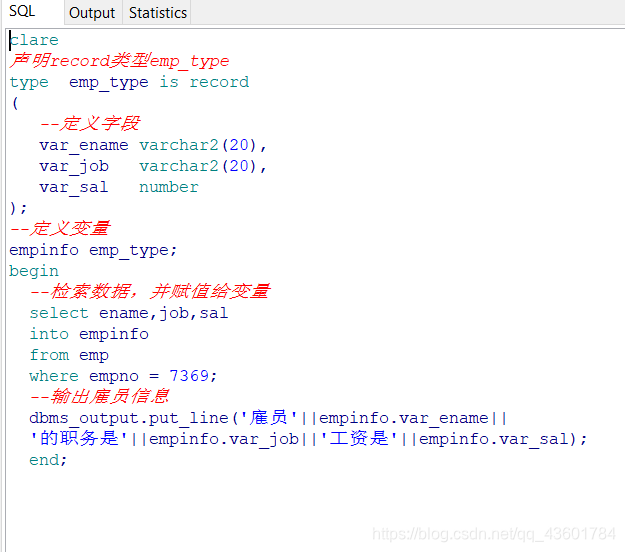The width and height of the screenshot is (625, 552).
Task: Click the line 'select ename,job,sal'
Action: (x=129, y=313)
